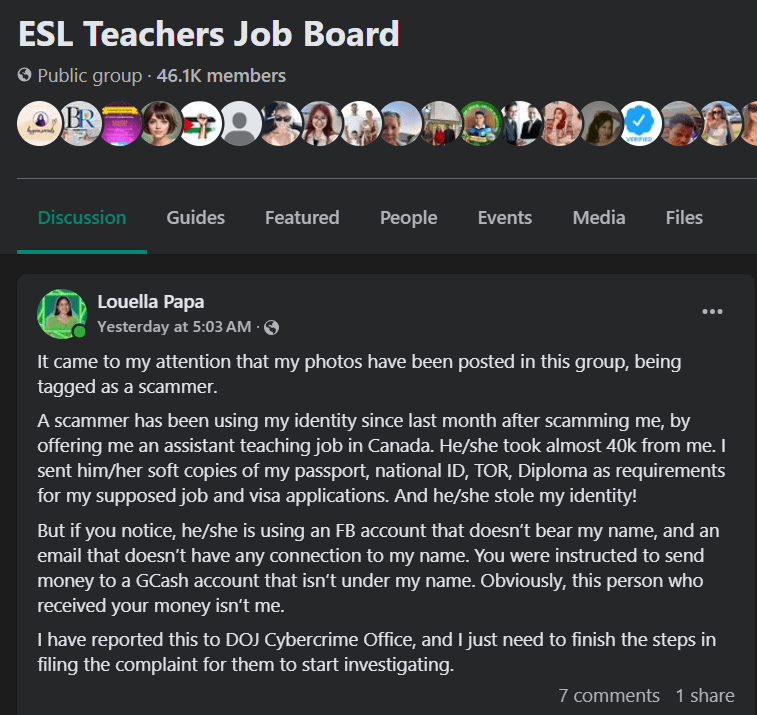The width and height of the screenshot is (757, 715).
Task: Switch to the Media tab
Action: pyautogui.click(x=599, y=217)
